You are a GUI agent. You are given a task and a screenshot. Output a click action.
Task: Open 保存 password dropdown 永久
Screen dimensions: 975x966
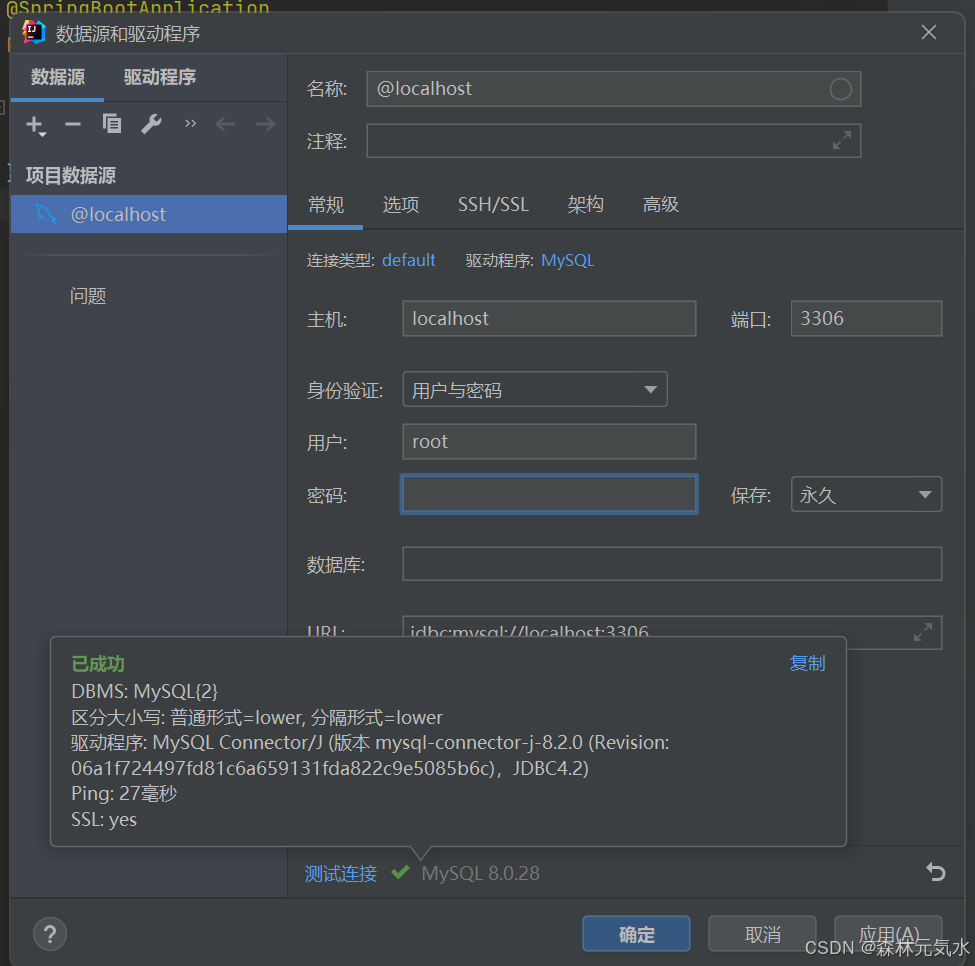[866, 495]
